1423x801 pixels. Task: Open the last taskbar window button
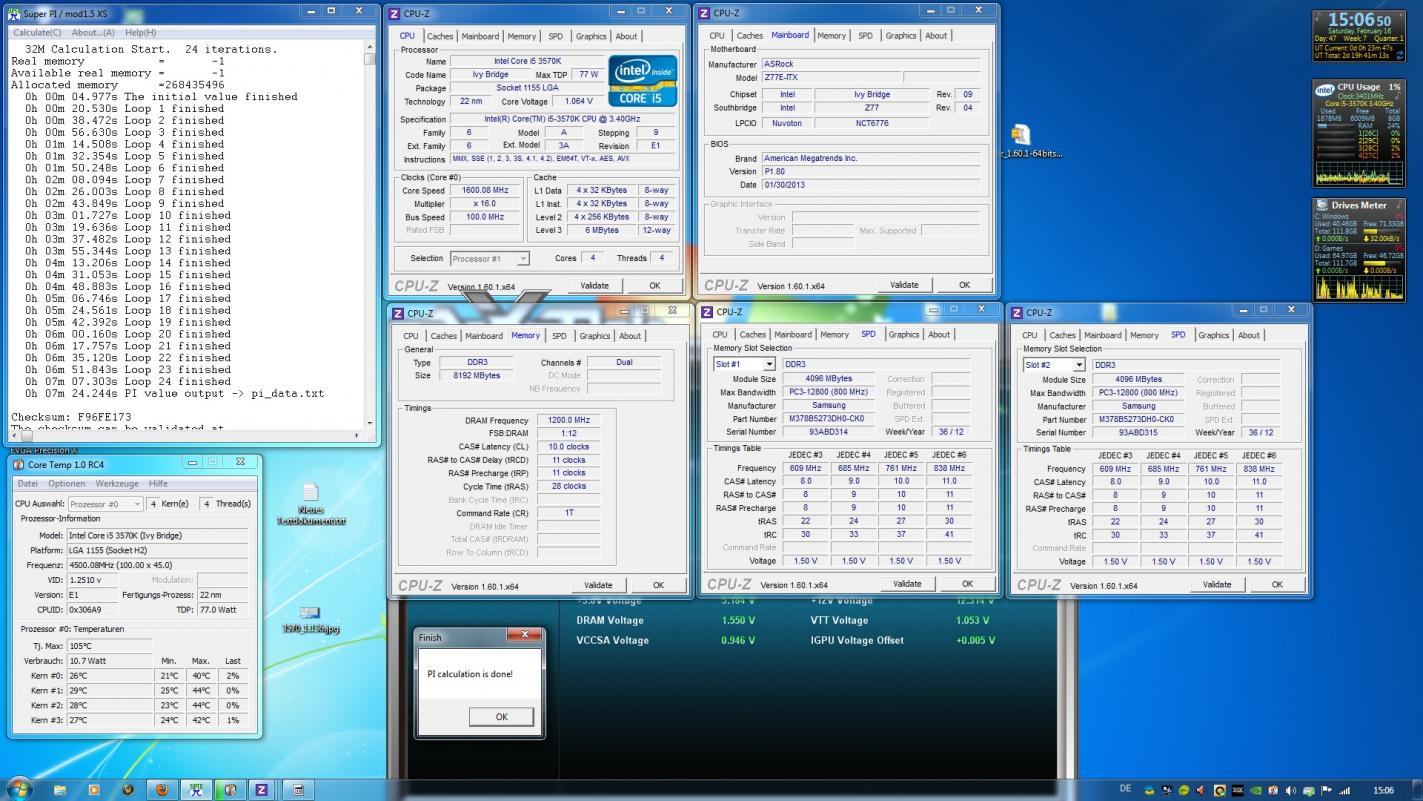[297, 789]
